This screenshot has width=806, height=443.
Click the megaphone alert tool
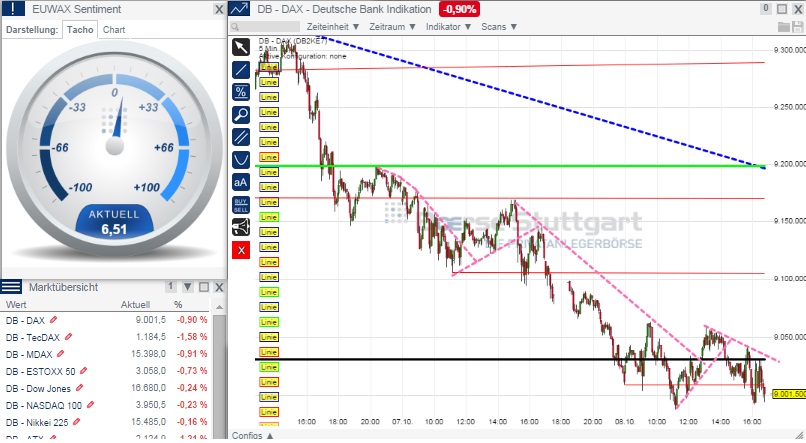point(241,227)
